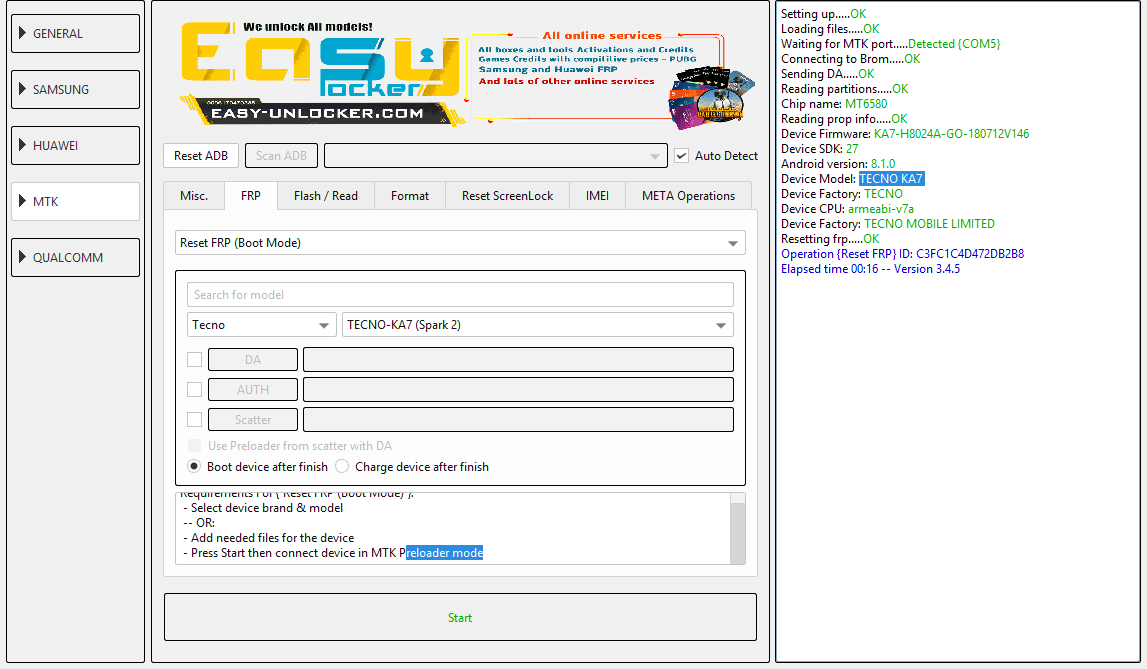The width and height of the screenshot is (1147, 669).
Task: Open the Flash / Read tab
Action: pos(326,196)
